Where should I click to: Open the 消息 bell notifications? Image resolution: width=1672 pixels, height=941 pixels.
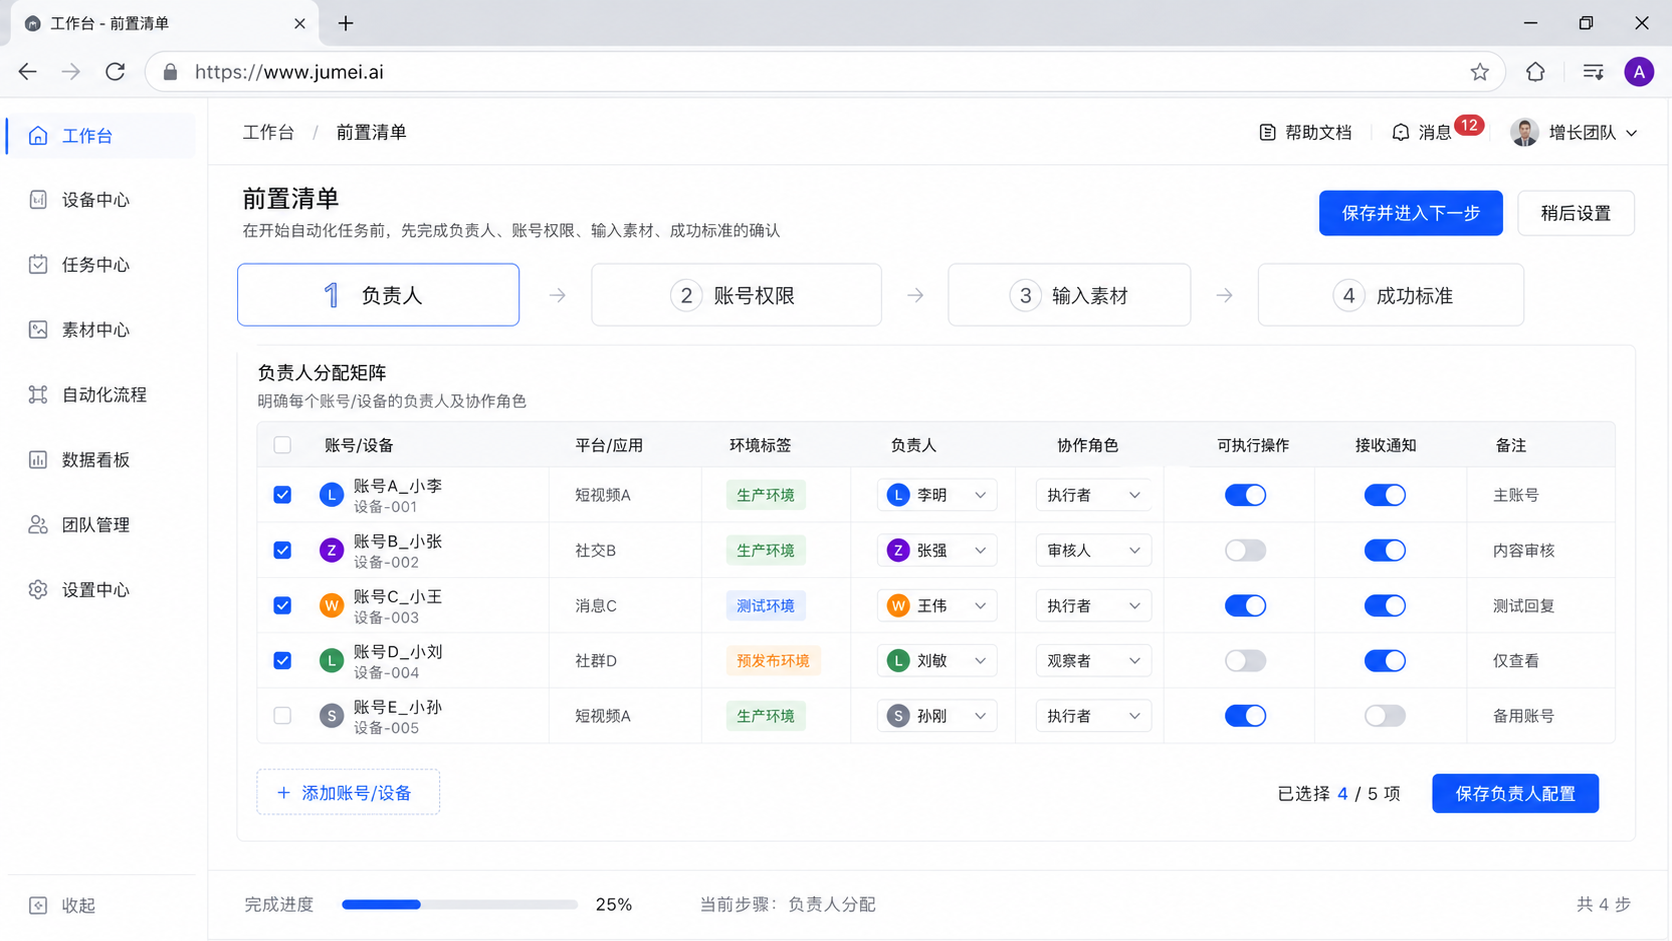pos(1400,133)
